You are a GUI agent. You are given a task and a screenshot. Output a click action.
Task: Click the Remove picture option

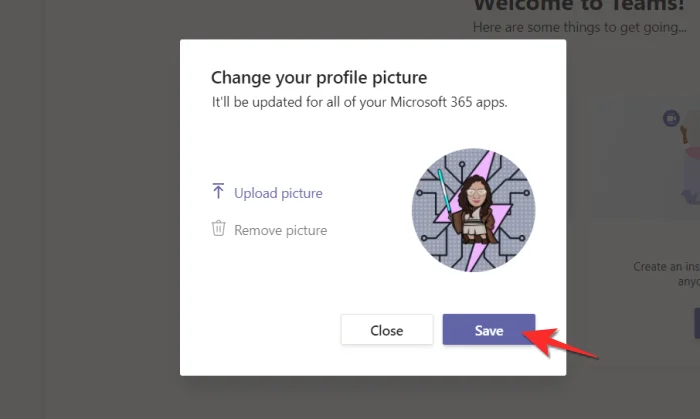280,230
